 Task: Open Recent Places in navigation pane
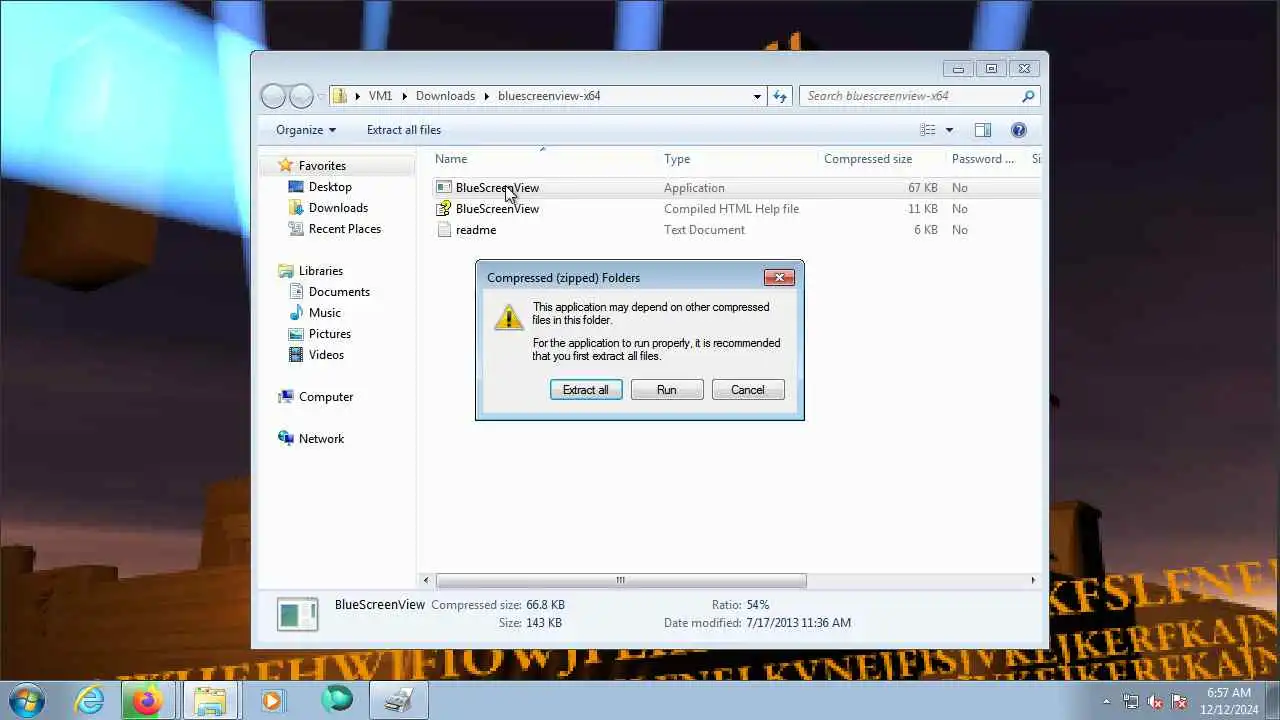[345, 229]
